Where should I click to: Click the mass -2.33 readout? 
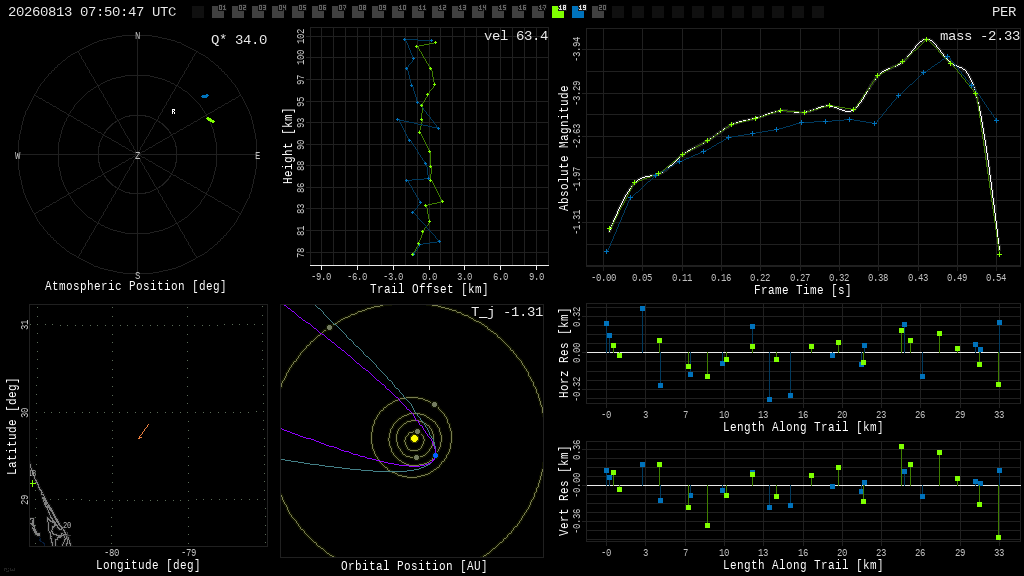980,36
